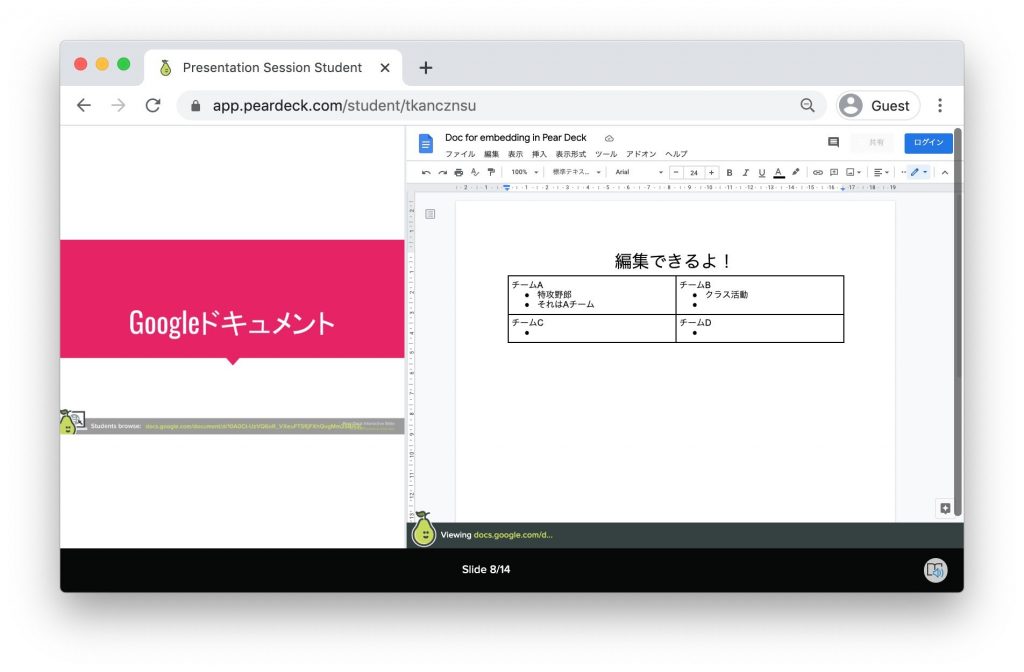1024x672 pixels.
Task: Open the 100% zoom dropdown
Action: (x=524, y=172)
